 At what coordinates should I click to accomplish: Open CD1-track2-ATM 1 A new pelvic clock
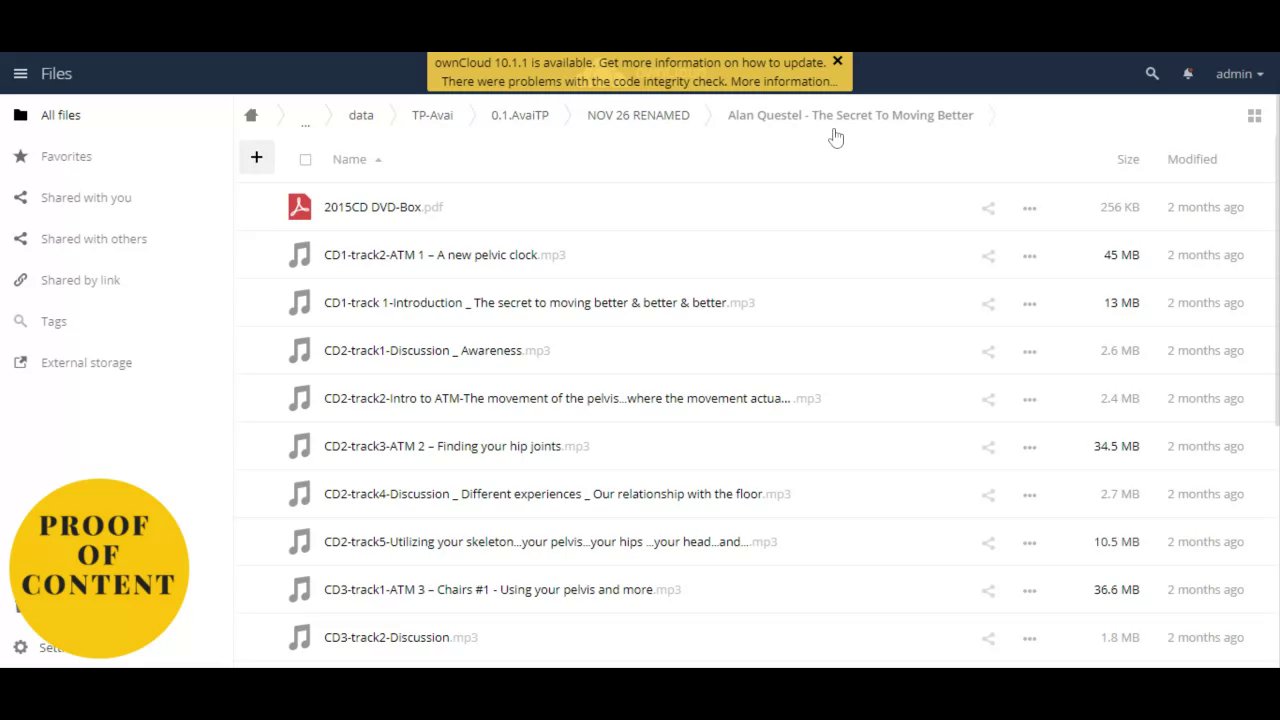[444, 255]
